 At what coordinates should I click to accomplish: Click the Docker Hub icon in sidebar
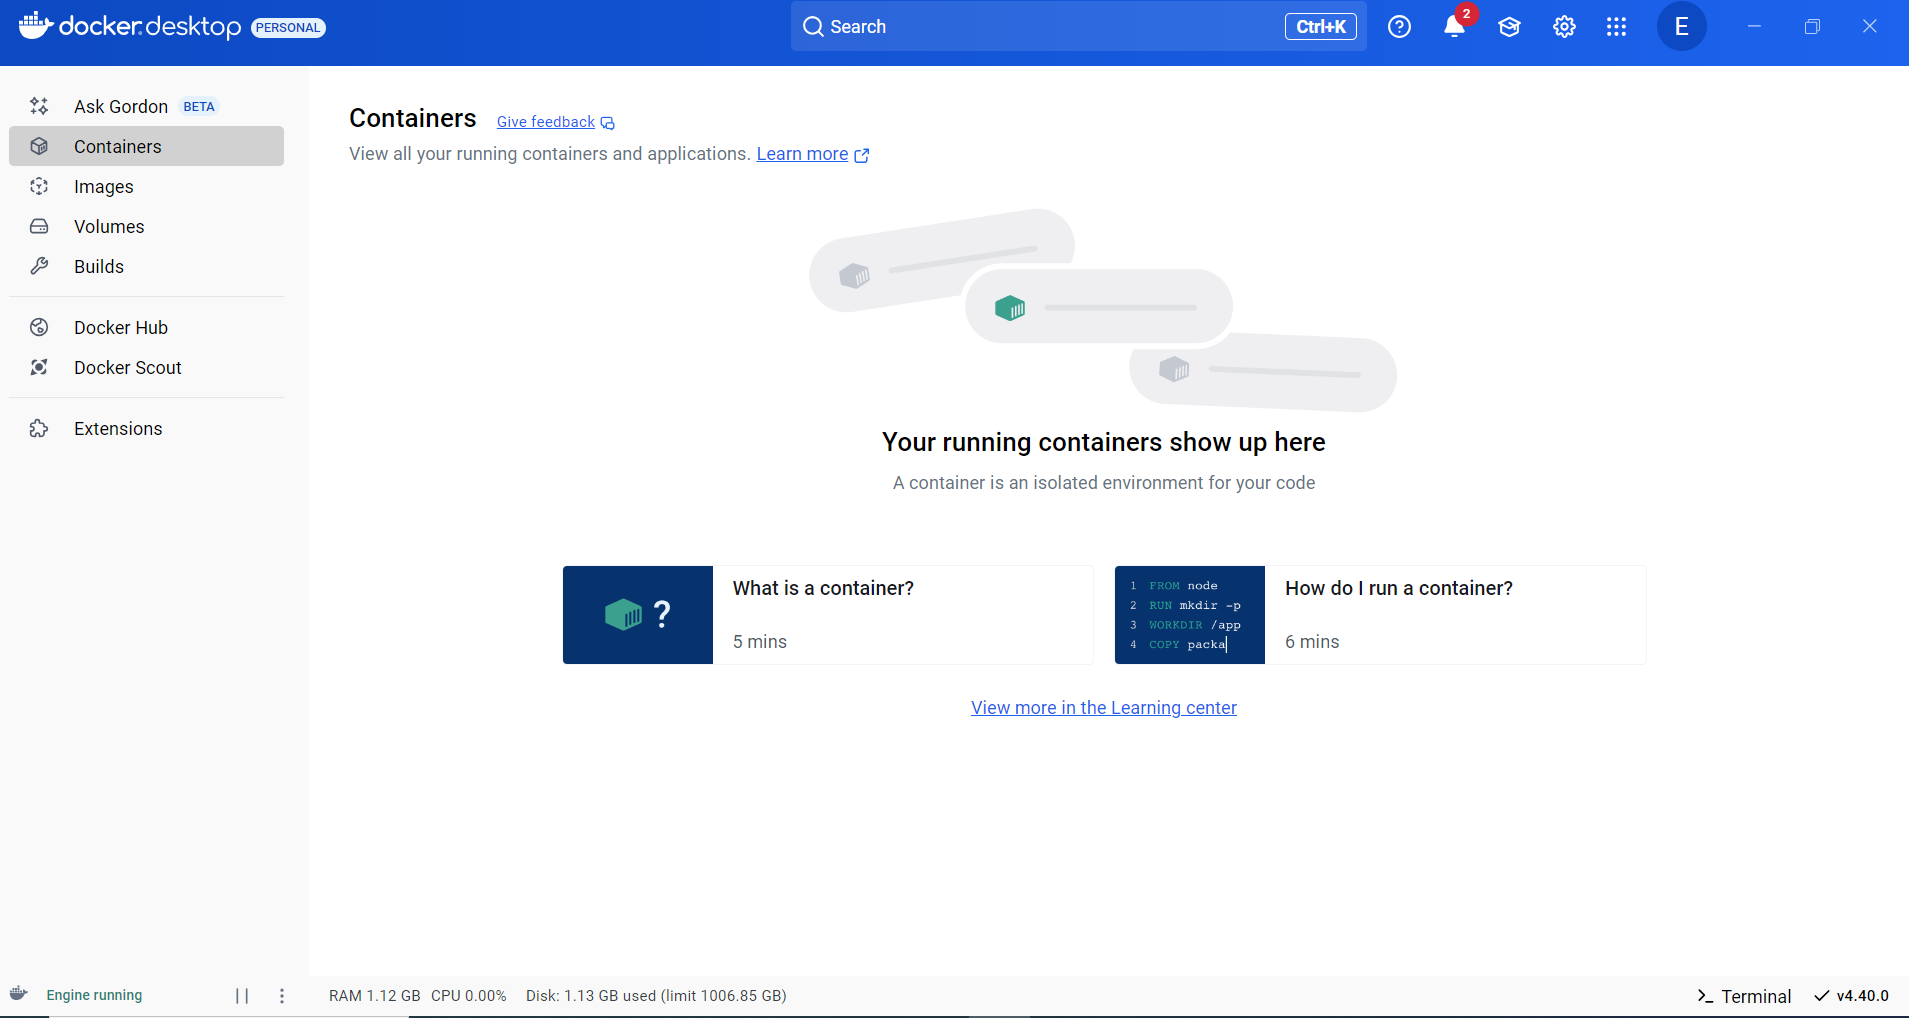(x=39, y=327)
